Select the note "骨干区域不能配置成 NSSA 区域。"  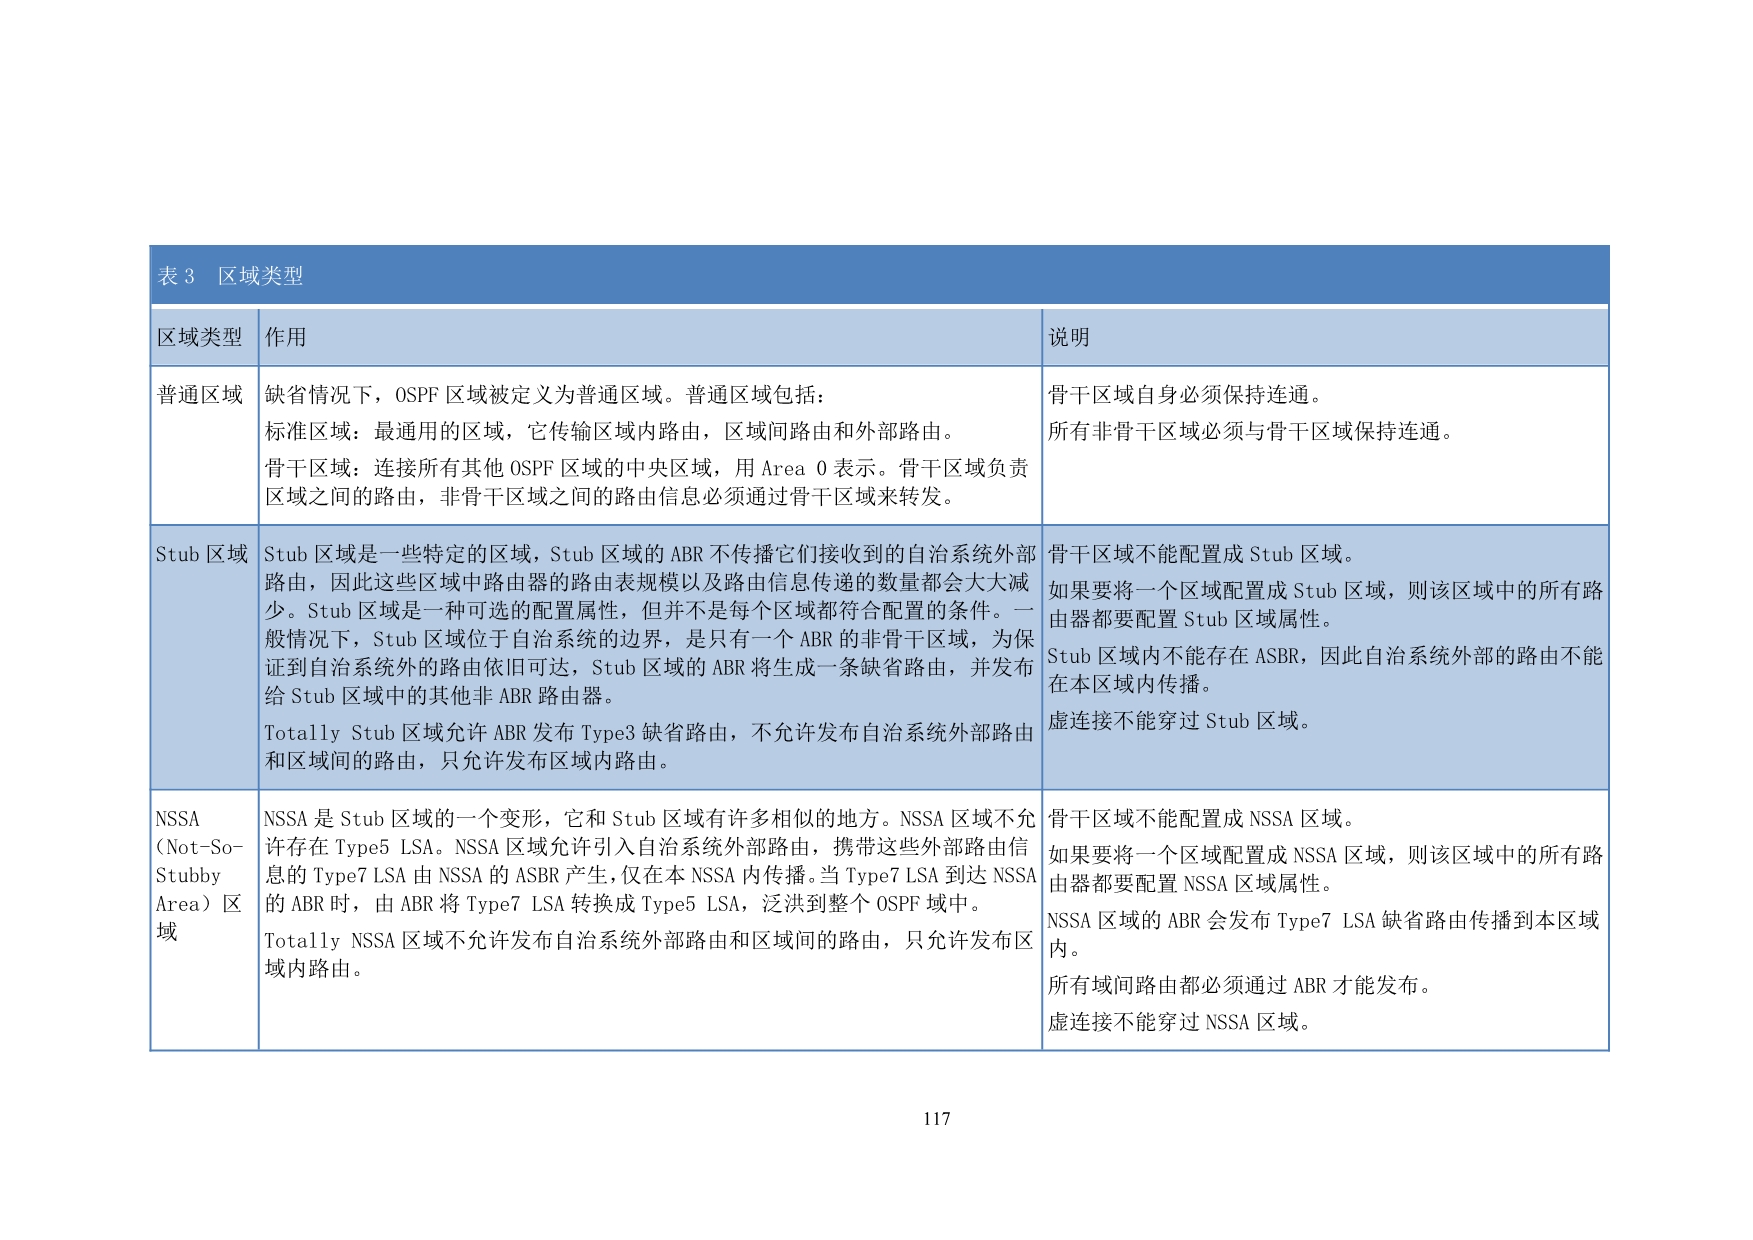(1203, 819)
